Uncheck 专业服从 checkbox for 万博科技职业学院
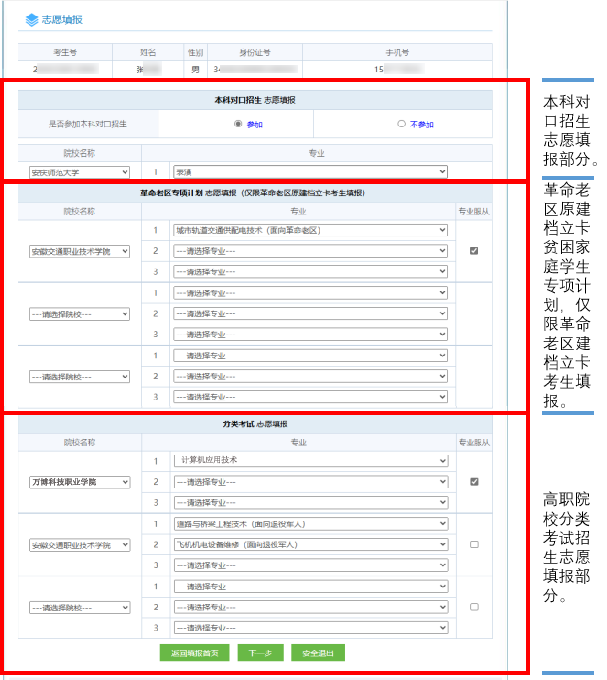The width and height of the screenshot is (607, 680). coord(473,482)
